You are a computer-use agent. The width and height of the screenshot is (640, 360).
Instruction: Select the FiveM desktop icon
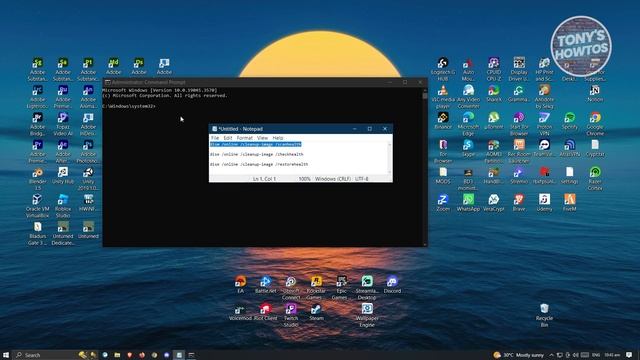569,203
